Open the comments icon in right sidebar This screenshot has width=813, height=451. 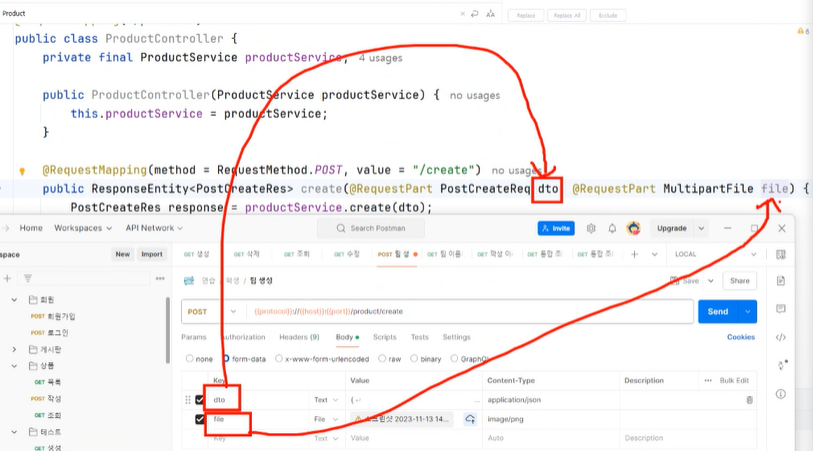(x=781, y=309)
